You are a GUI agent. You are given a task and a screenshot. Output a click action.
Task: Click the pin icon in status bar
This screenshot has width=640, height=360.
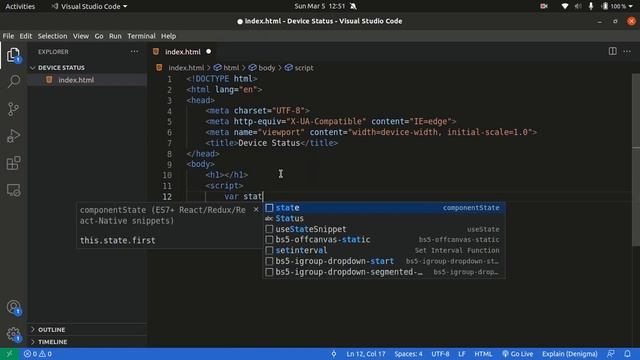[333, 354]
